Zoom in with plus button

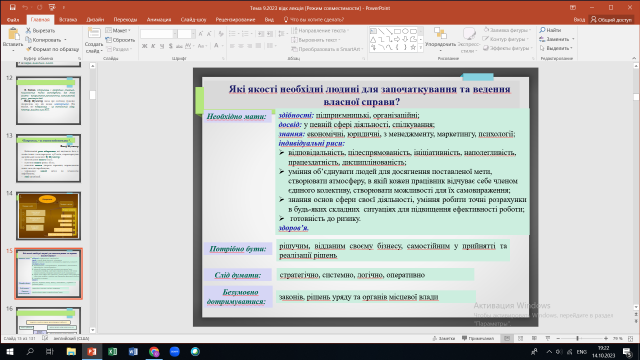tap(606, 338)
